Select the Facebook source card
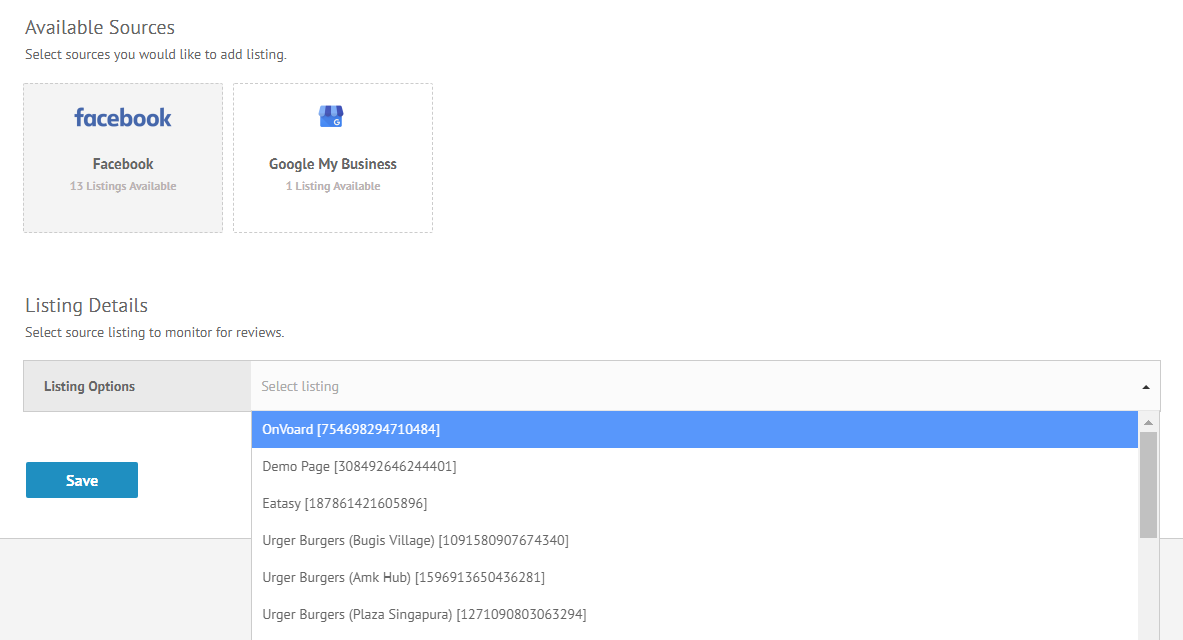This screenshot has width=1183, height=640. [x=123, y=158]
